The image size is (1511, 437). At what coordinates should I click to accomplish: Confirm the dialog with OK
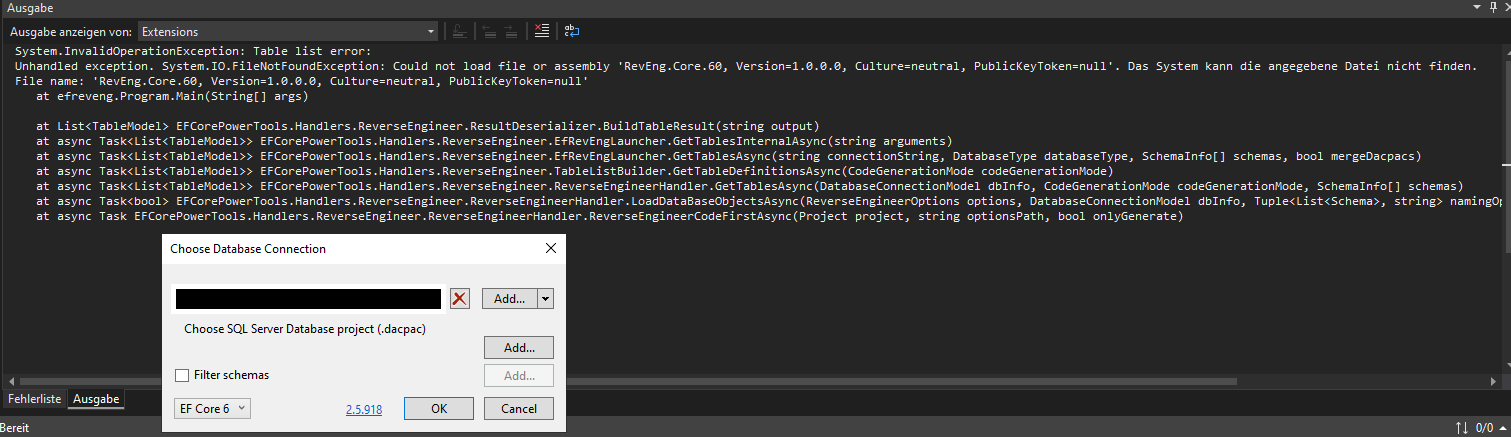(439, 408)
